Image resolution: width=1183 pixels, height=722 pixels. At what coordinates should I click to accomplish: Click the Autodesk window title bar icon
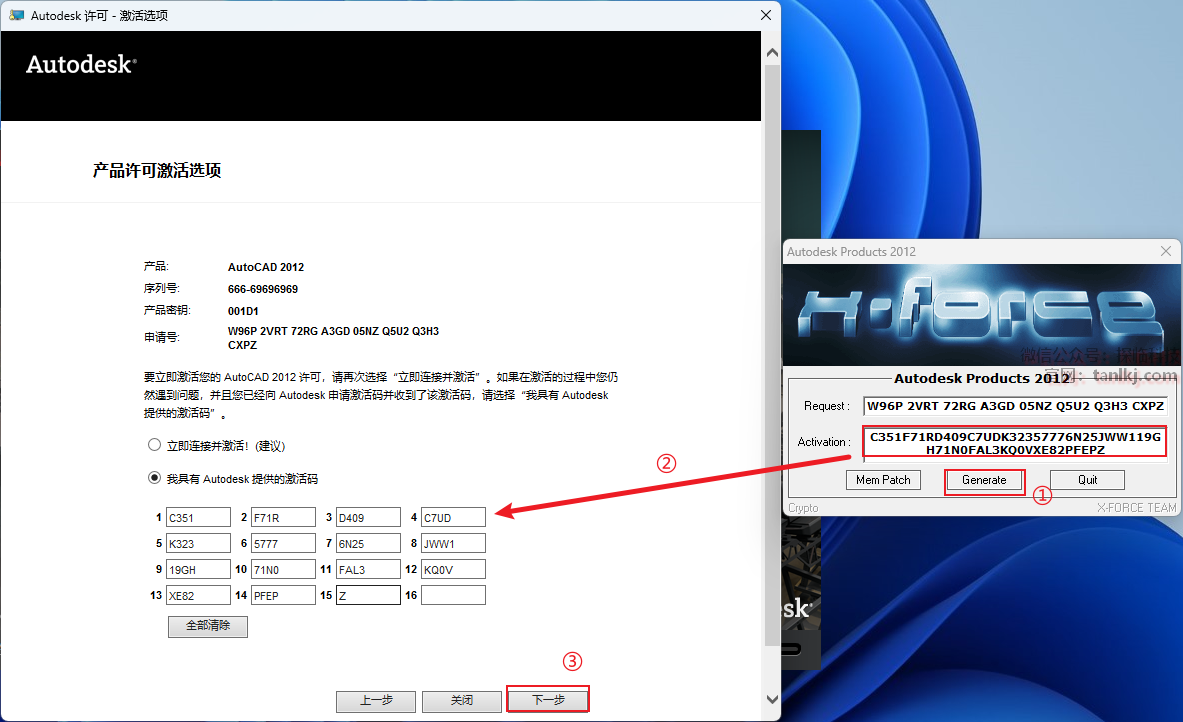click(x=17, y=15)
